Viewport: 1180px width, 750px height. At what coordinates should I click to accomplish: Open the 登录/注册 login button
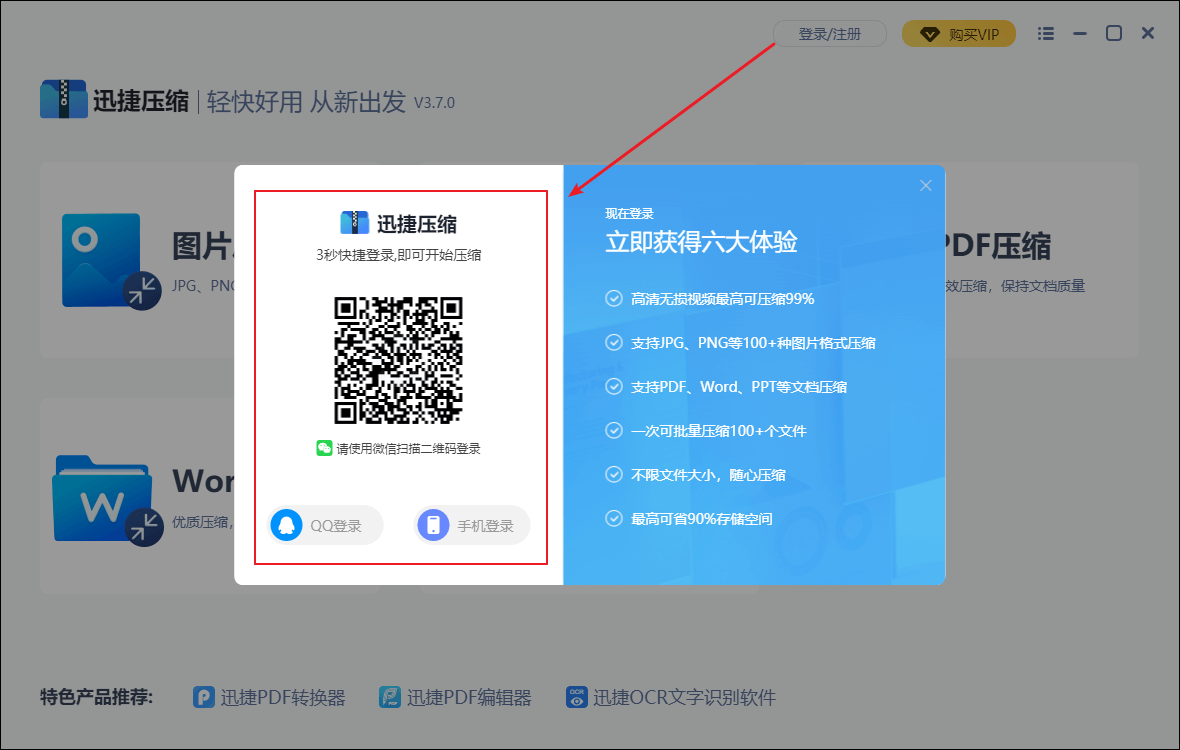pos(829,34)
